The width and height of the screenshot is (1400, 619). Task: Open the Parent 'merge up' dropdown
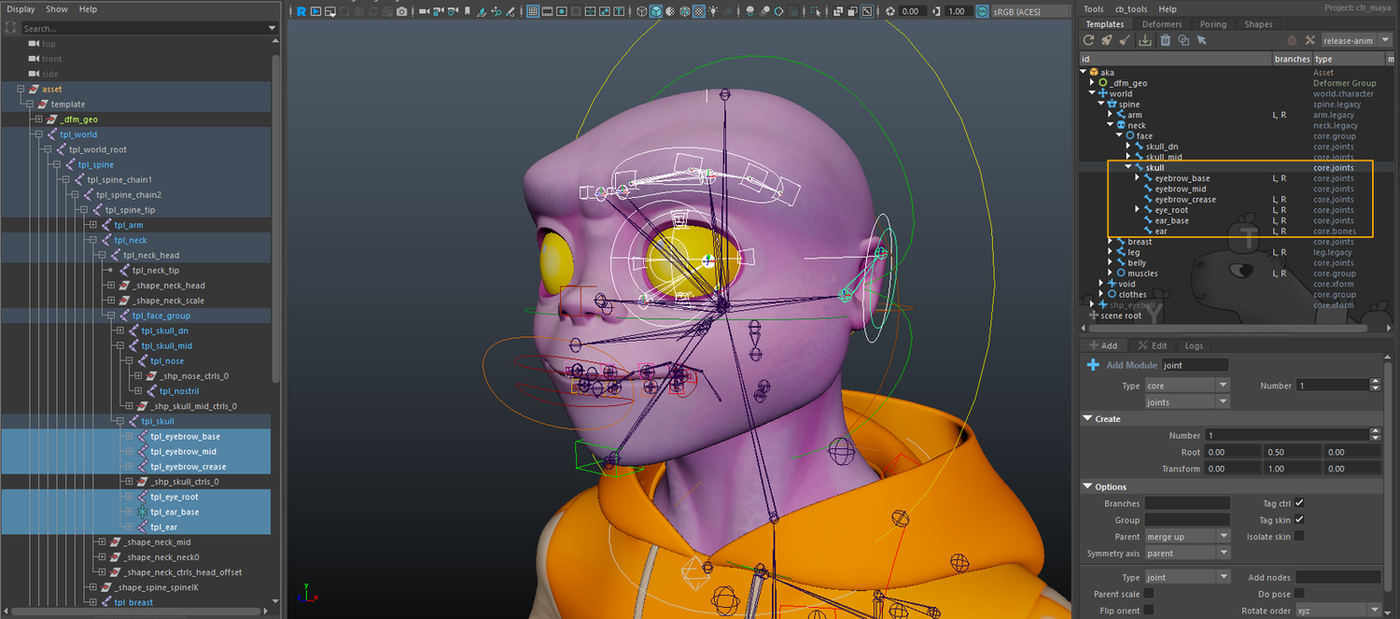coord(1187,536)
